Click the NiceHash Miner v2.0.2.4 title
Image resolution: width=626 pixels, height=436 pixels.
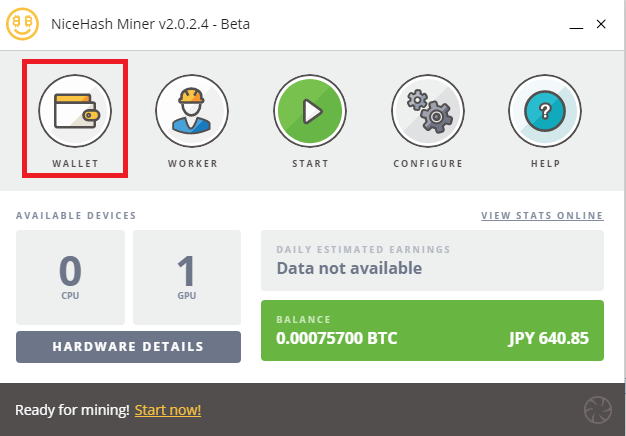click(x=151, y=24)
